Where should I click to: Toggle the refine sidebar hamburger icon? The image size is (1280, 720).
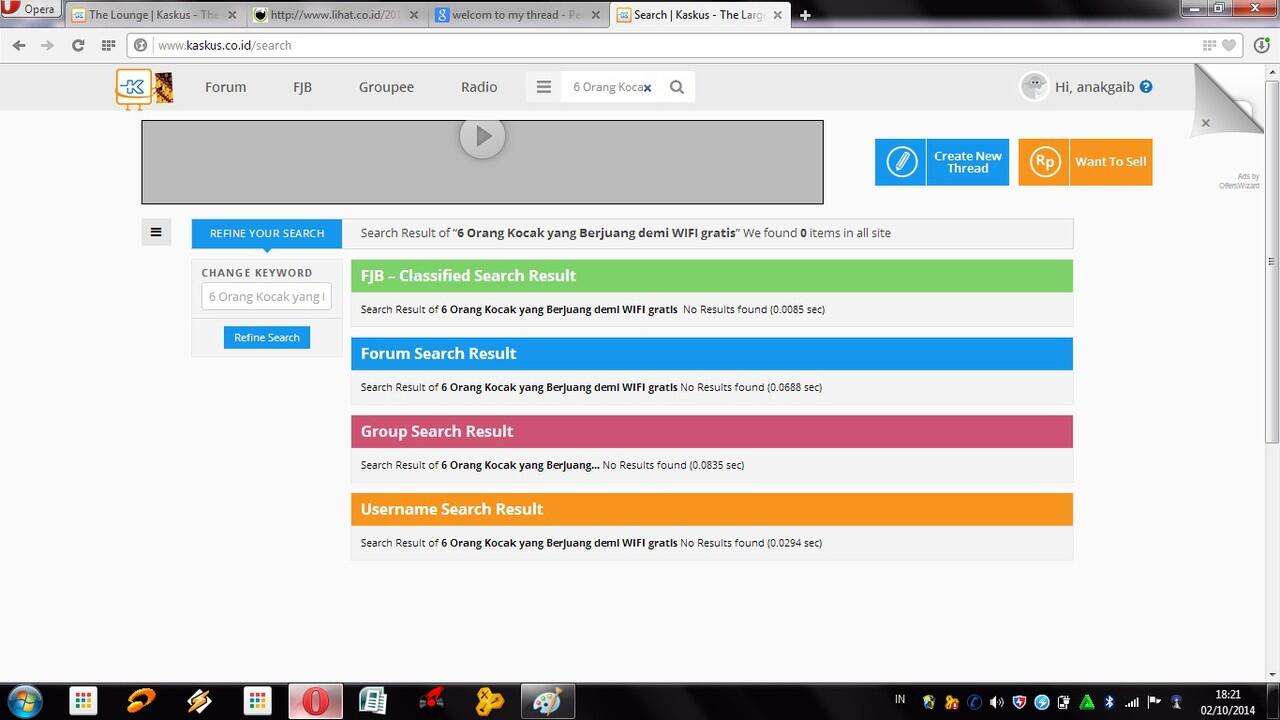156,233
